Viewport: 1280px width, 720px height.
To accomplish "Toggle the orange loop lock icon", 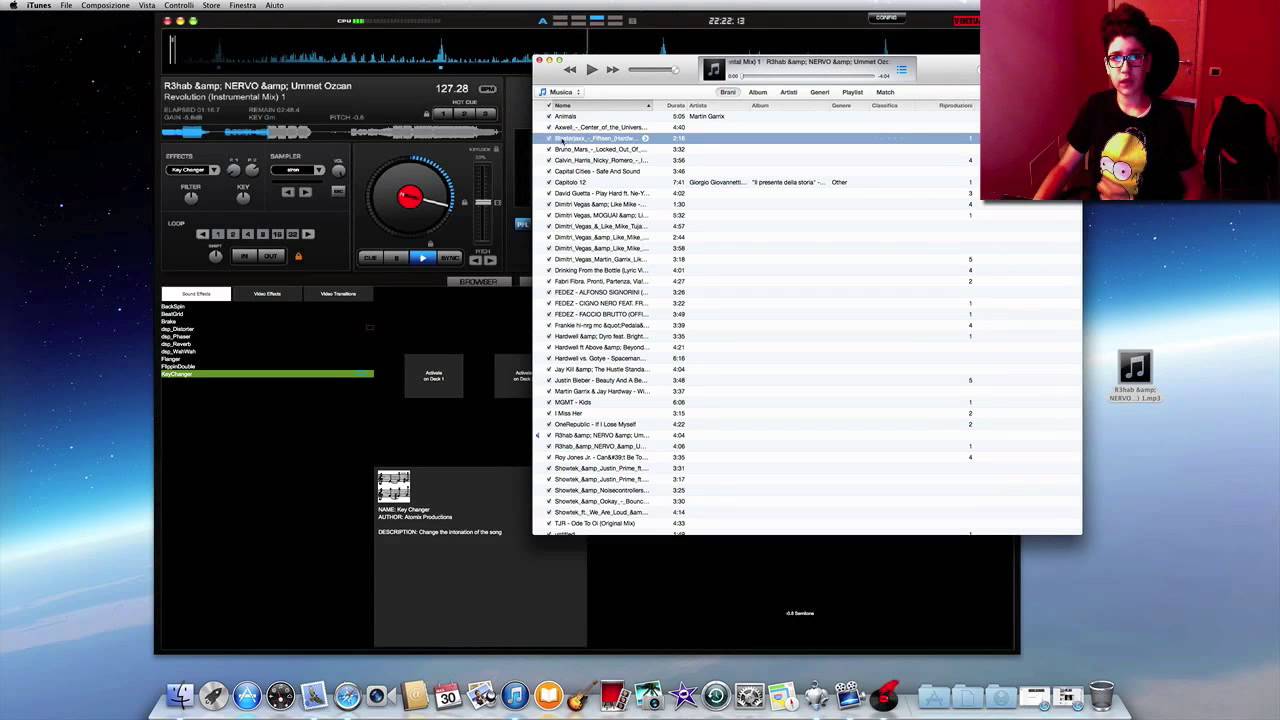I will coord(298,256).
